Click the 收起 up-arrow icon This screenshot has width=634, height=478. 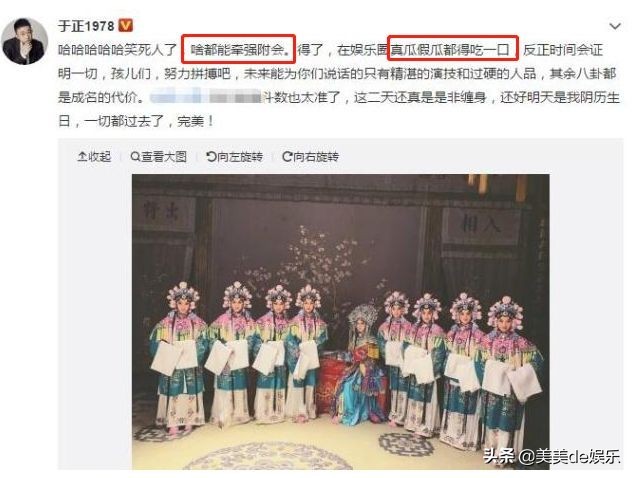click(82, 157)
